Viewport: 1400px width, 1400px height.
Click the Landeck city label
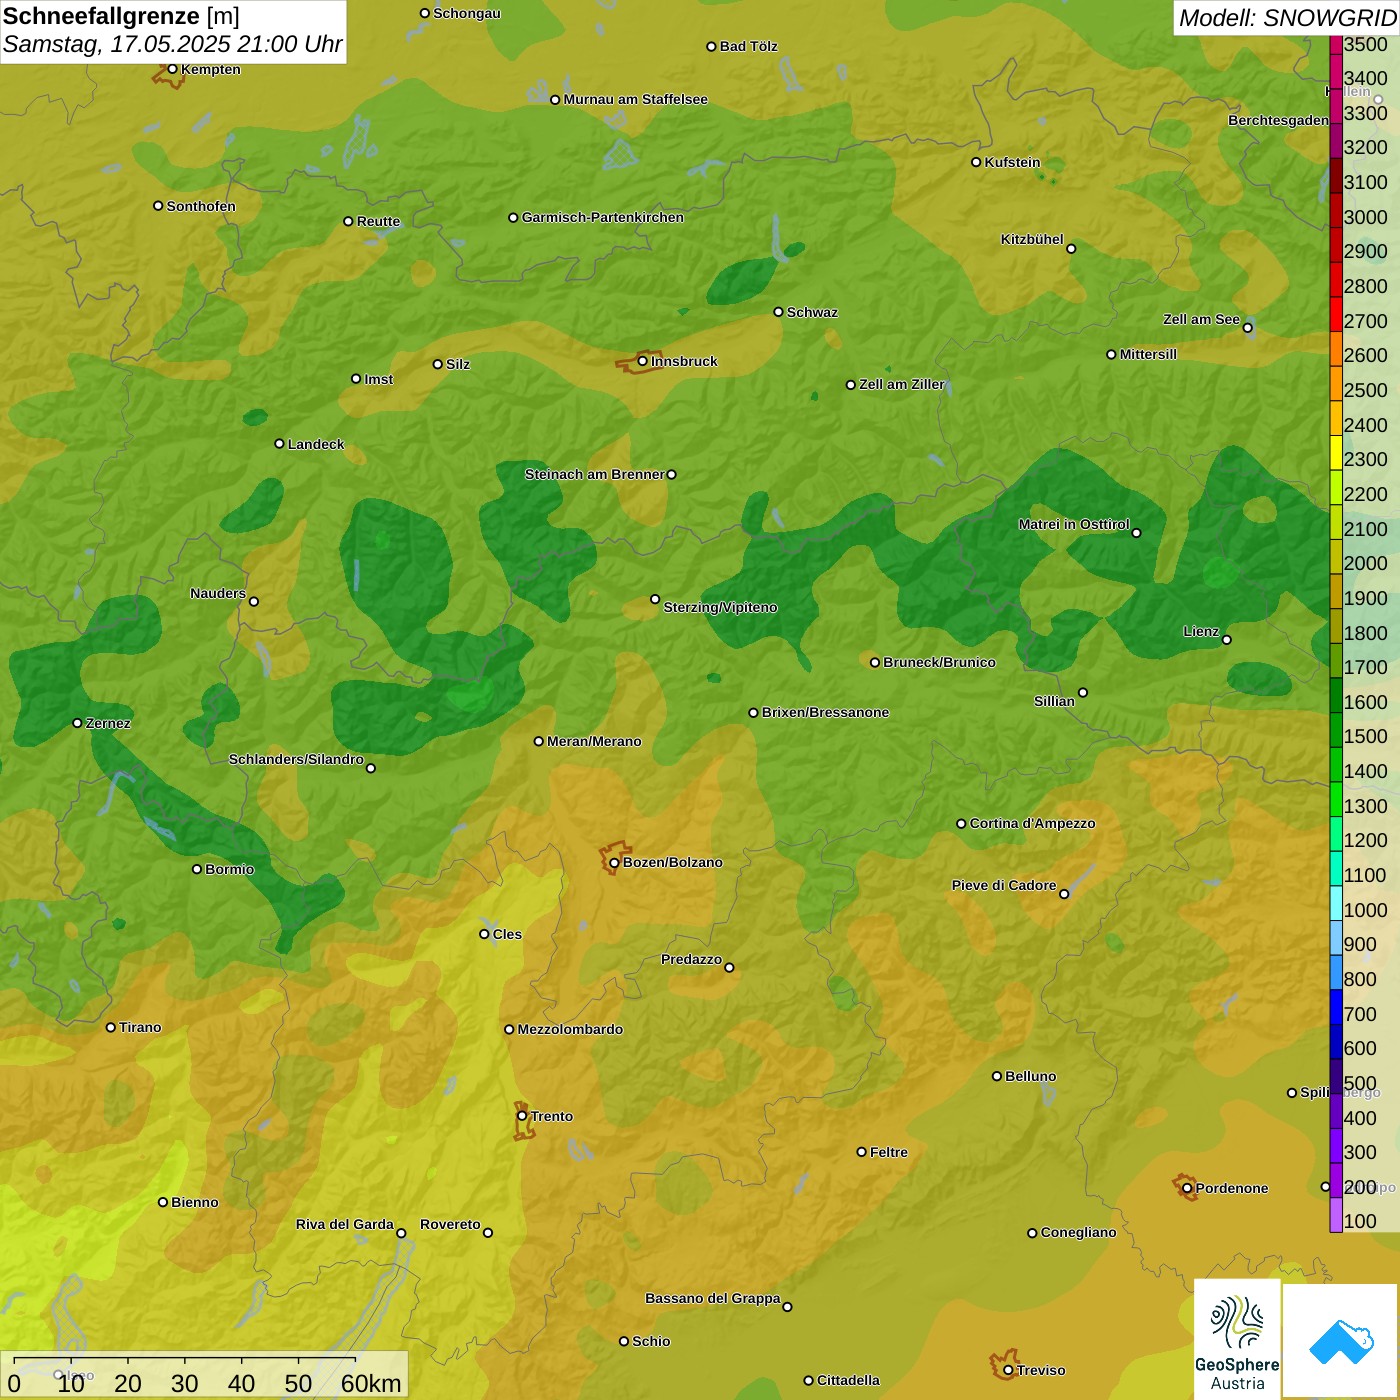tap(316, 444)
